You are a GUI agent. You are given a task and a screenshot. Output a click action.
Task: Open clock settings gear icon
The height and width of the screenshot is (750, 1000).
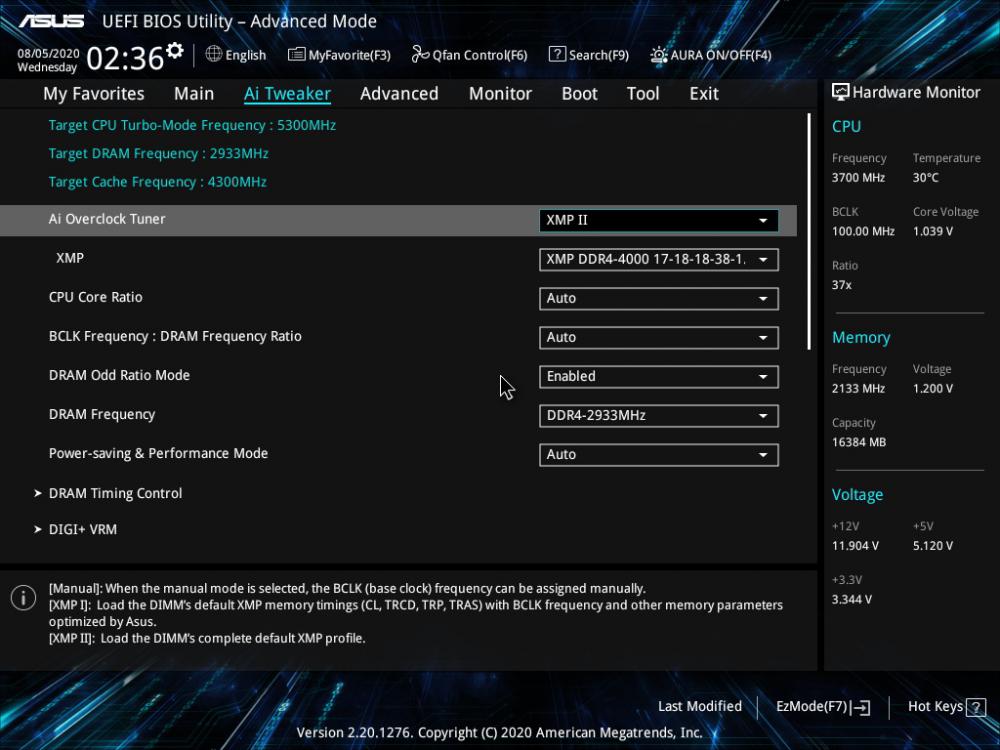tap(175, 50)
